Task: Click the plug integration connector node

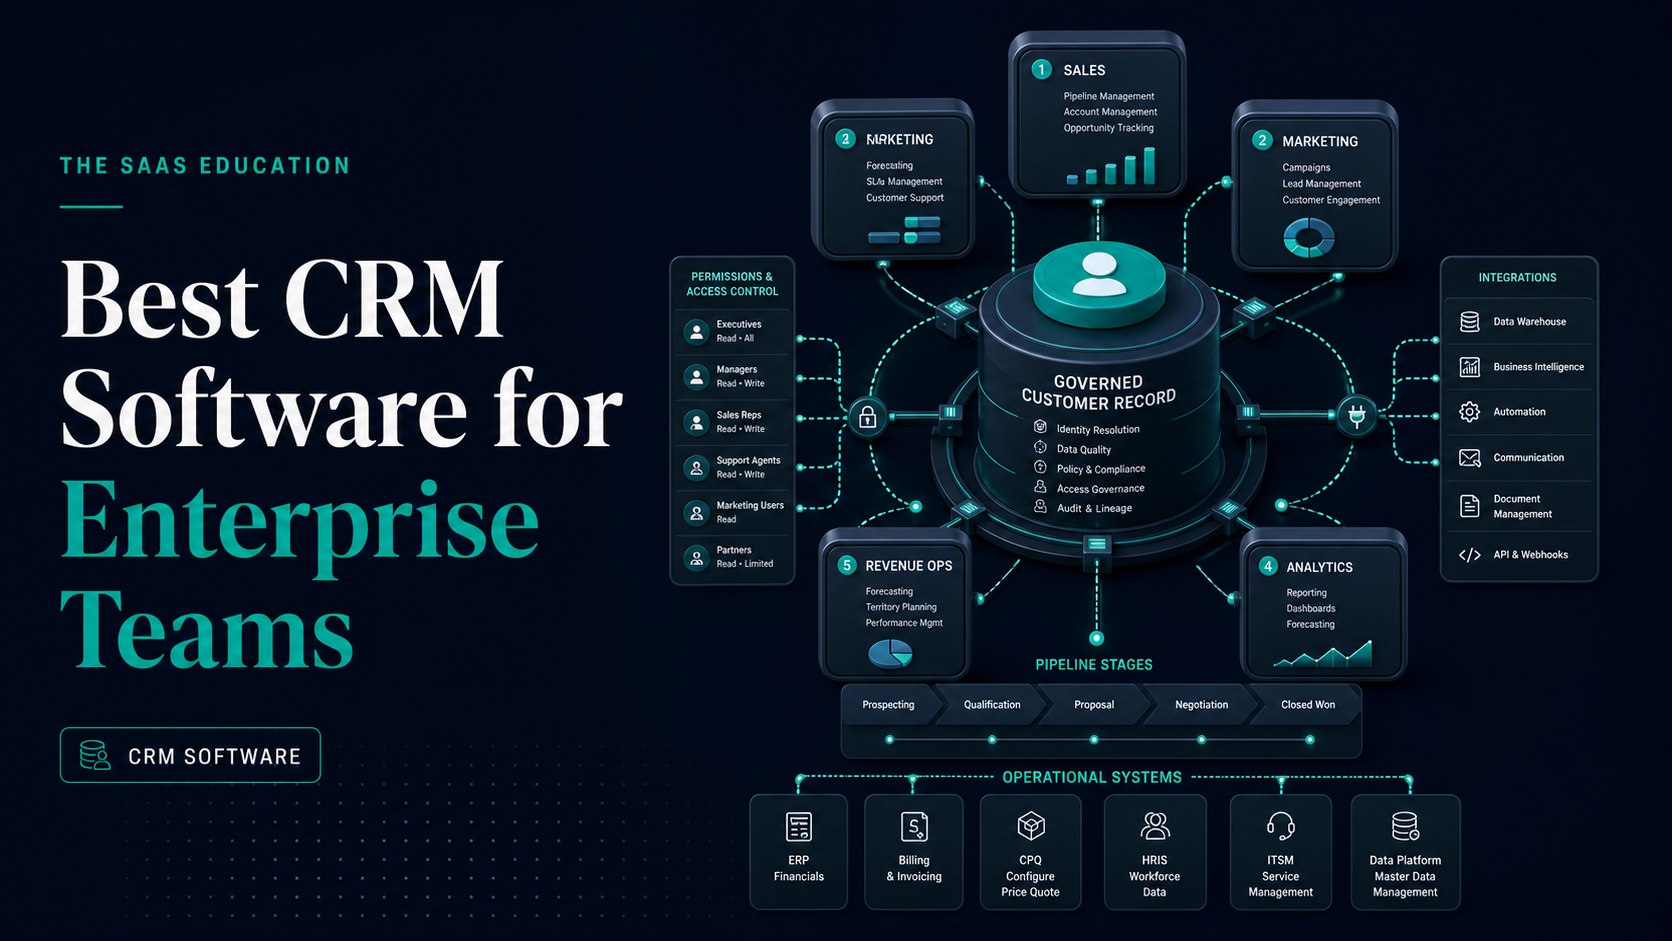Action: coord(1356,414)
